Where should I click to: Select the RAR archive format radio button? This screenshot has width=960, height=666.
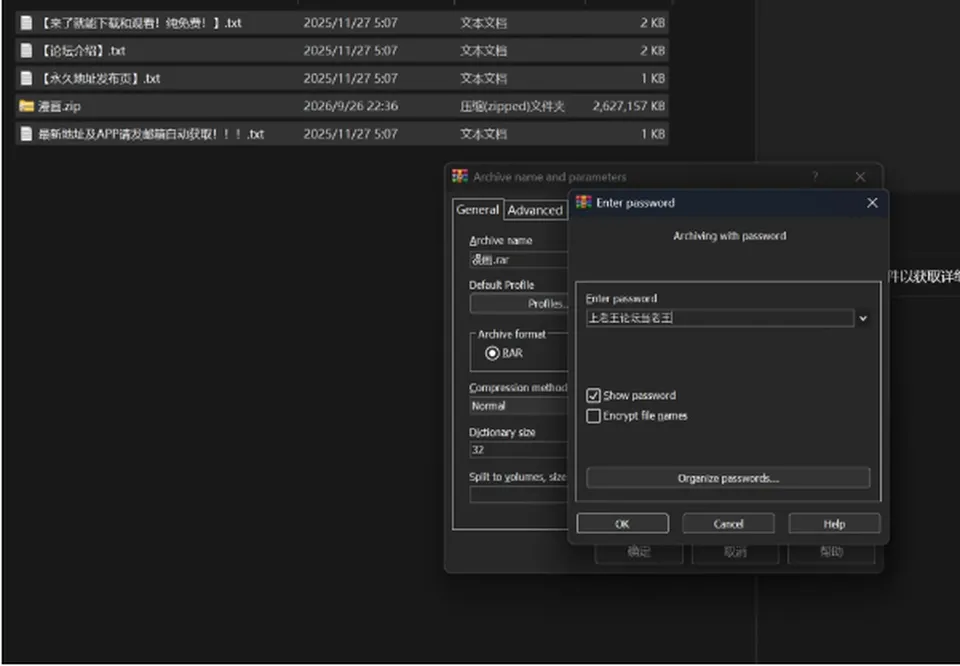click(492, 353)
